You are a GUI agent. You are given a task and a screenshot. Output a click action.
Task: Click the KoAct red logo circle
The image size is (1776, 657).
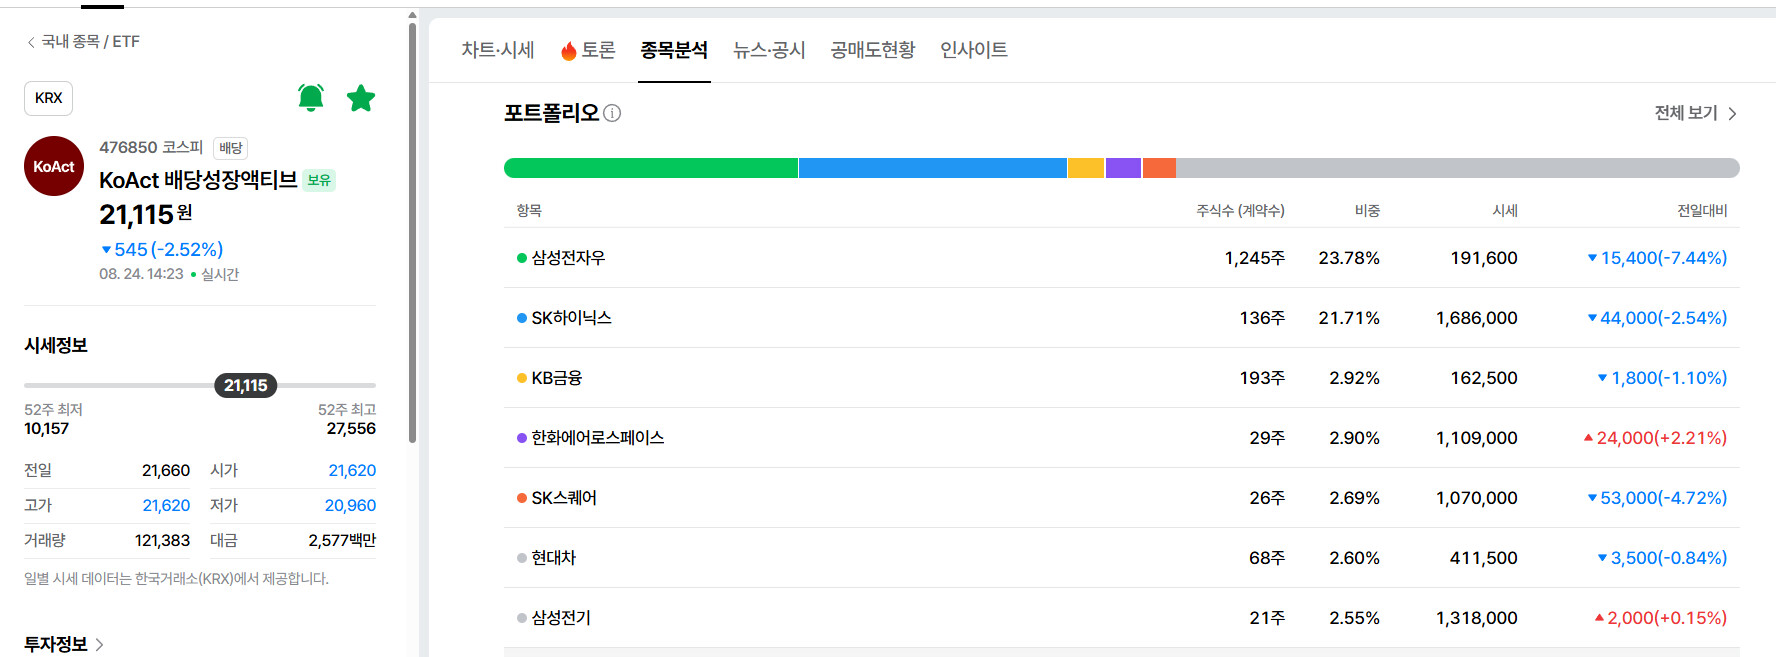(54, 166)
